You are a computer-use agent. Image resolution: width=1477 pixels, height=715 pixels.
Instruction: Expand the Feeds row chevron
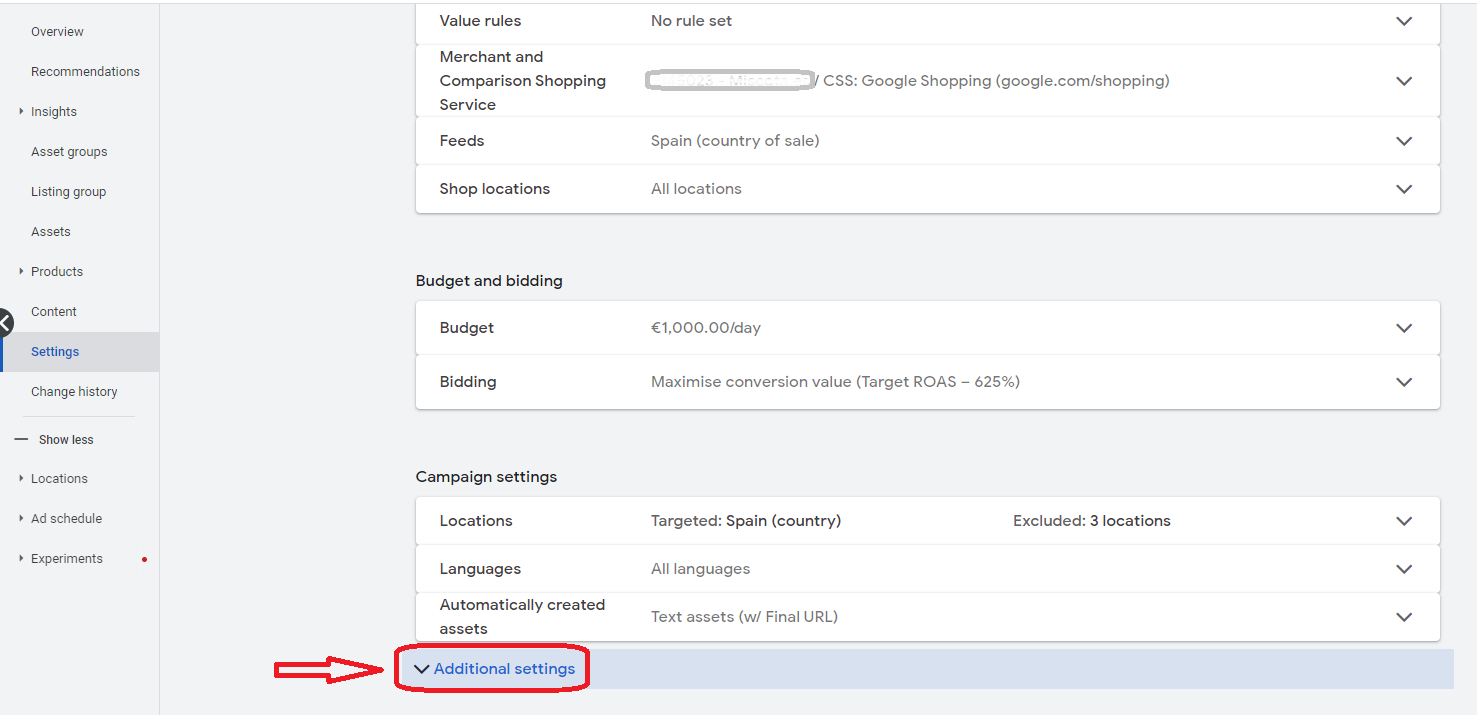(1404, 141)
